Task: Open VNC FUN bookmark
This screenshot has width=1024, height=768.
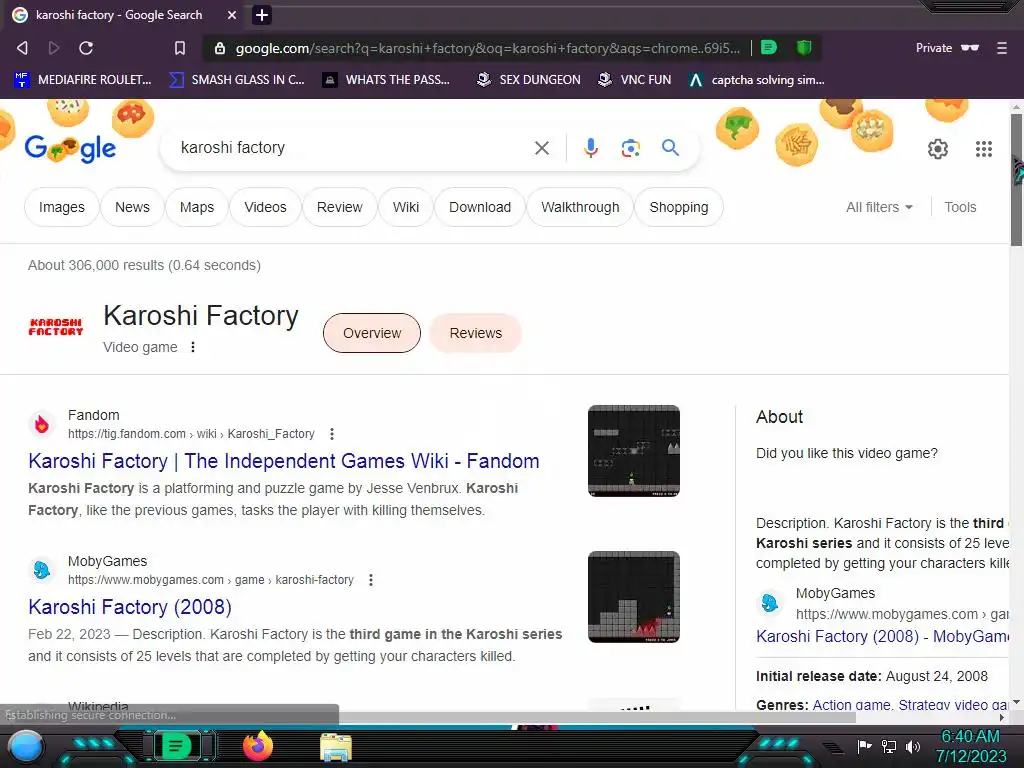Action: (x=635, y=80)
